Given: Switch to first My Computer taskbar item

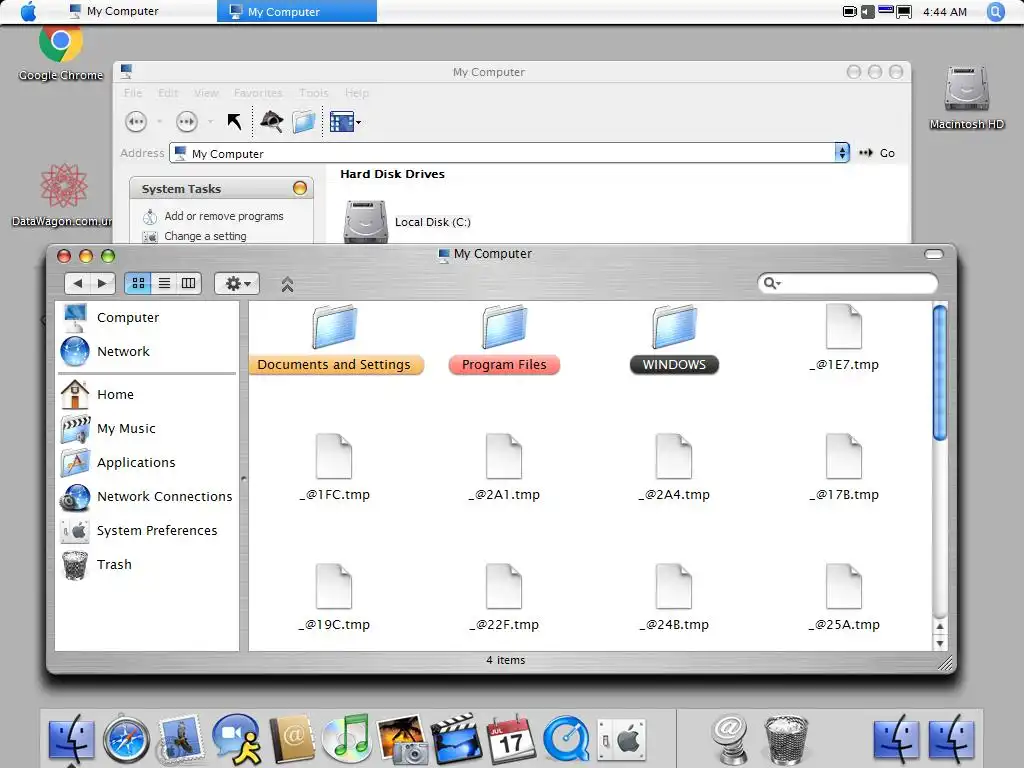Looking at the screenshot, I should 114,11.
